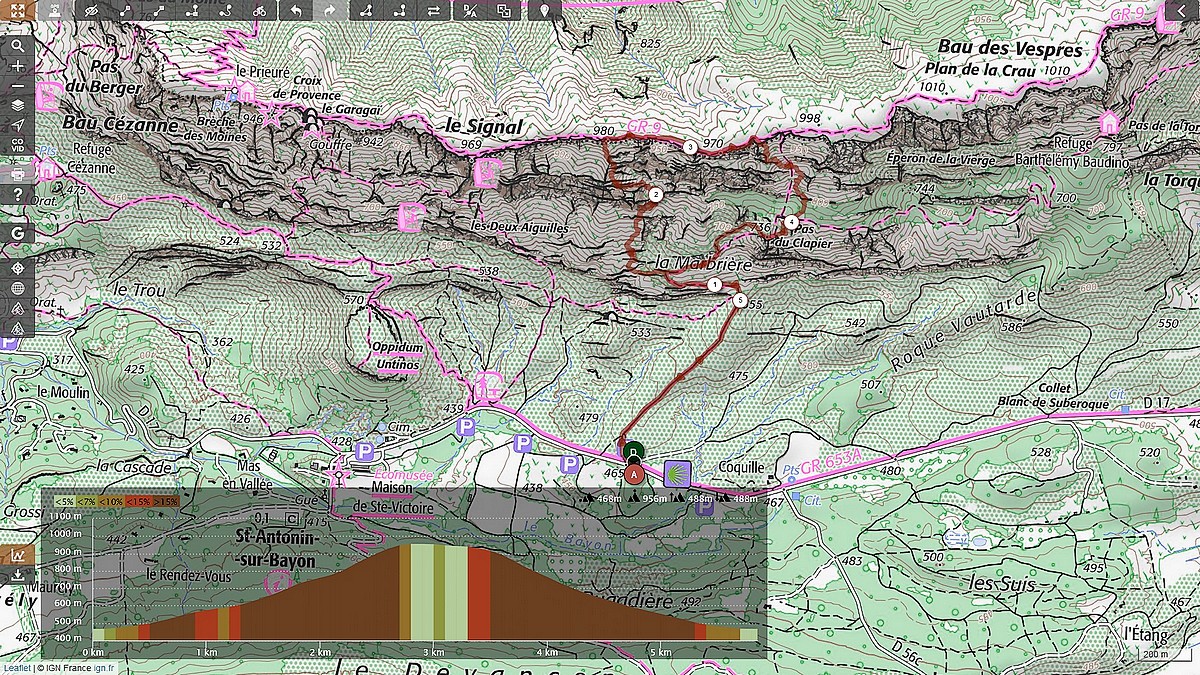Click the scallop shell pilgrim icon
The width and height of the screenshot is (1200, 675).
(677, 472)
